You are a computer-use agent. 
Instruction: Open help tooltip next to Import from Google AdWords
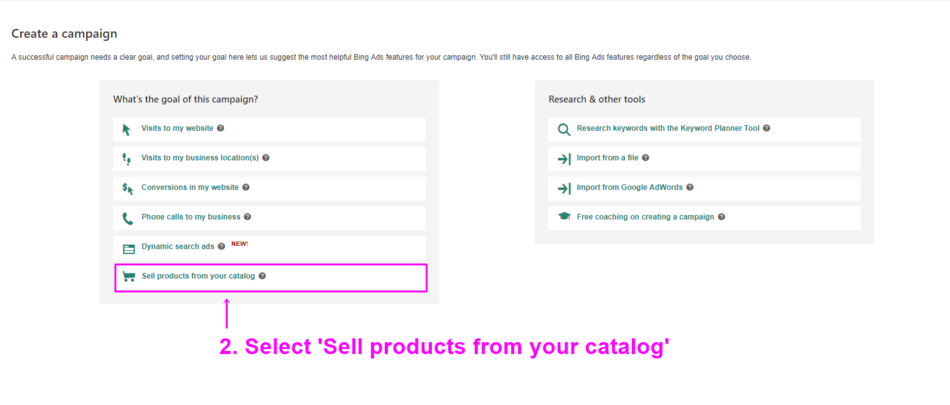[x=690, y=187]
